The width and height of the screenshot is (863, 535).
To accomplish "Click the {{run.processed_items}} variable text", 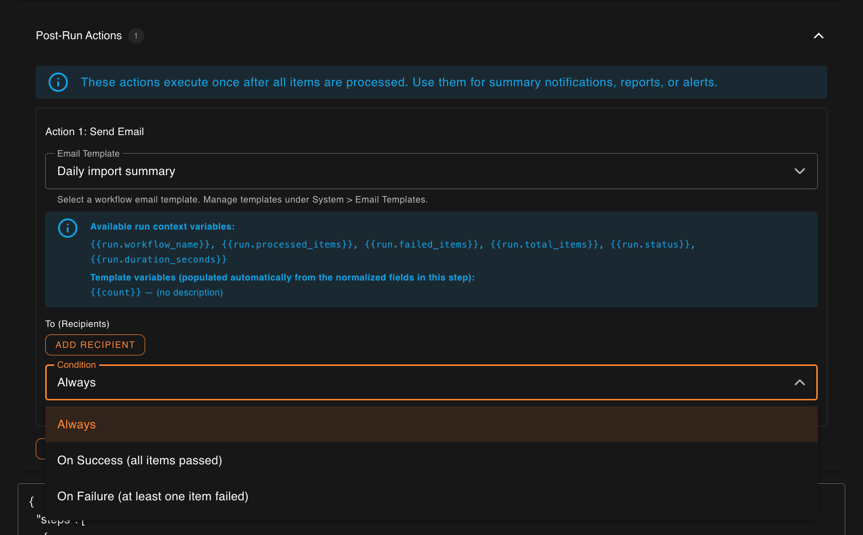I will [x=288, y=244].
